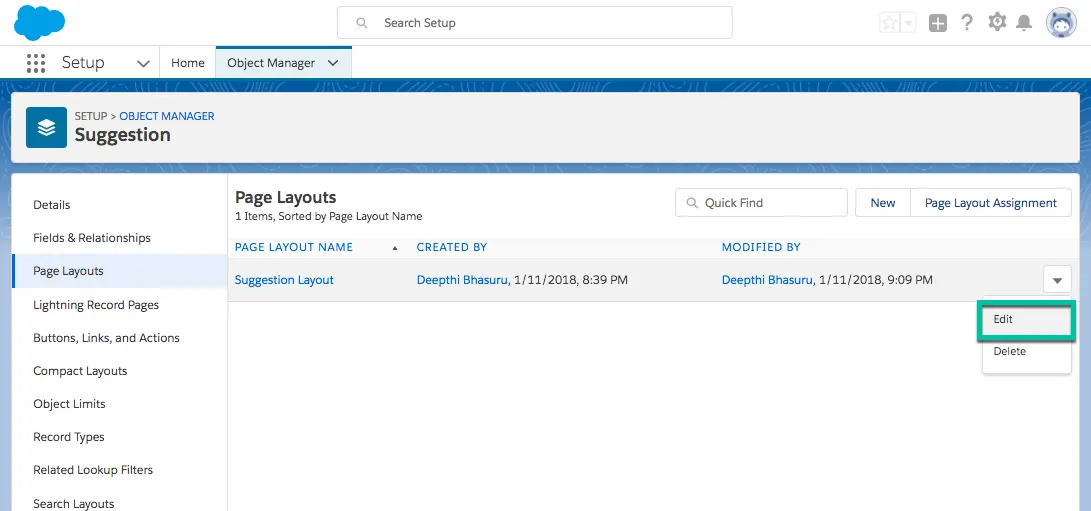Toggle the Suggestion Layout row actions dropdown
The image size is (1091, 511).
pos(1057,281)
